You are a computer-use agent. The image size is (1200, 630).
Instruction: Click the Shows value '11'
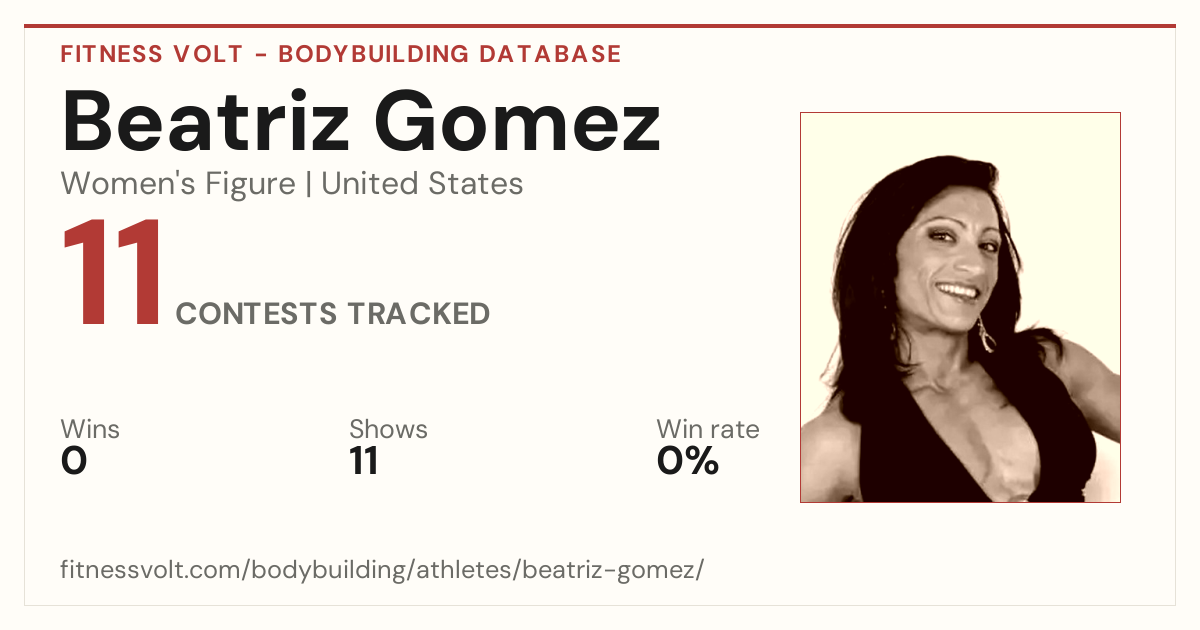pos(364,462)
